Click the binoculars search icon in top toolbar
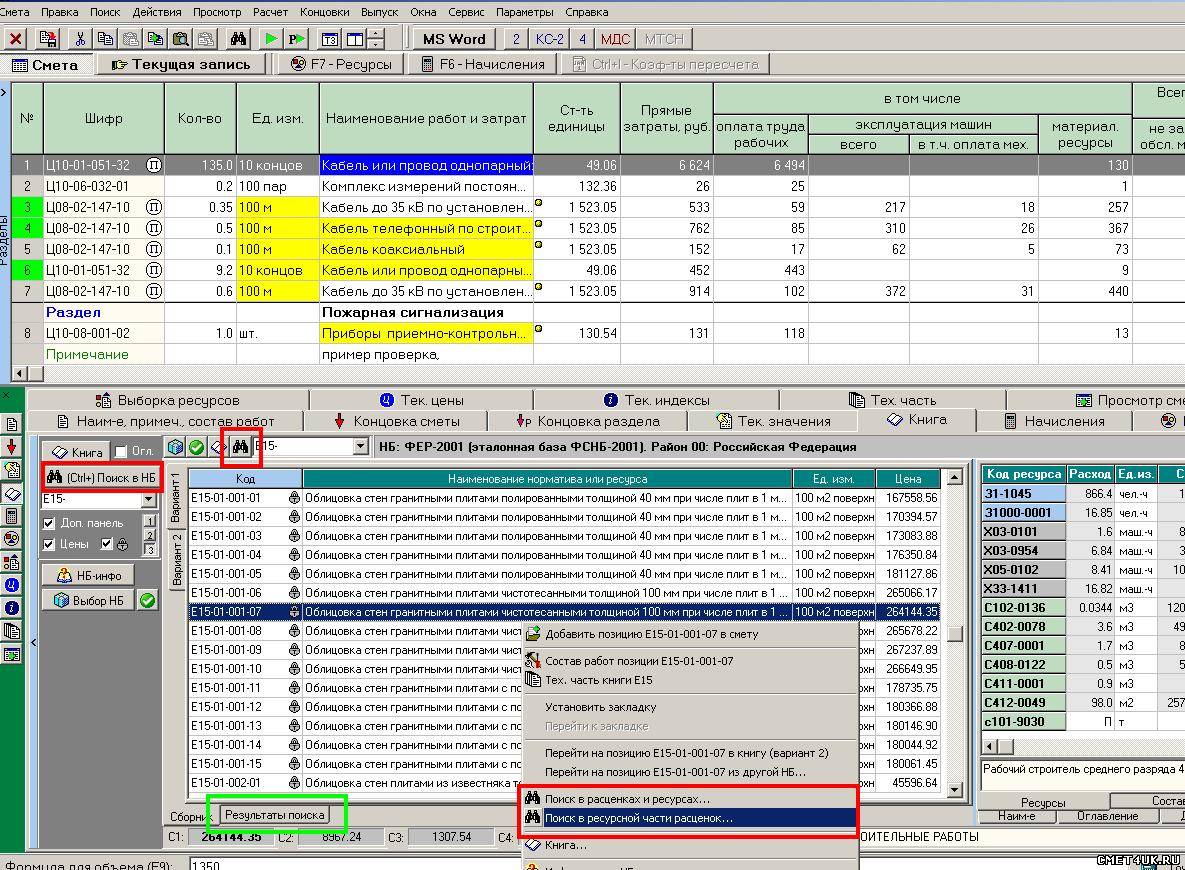The height and width of the screenshot is (870, 1185). tap(238, 39)
